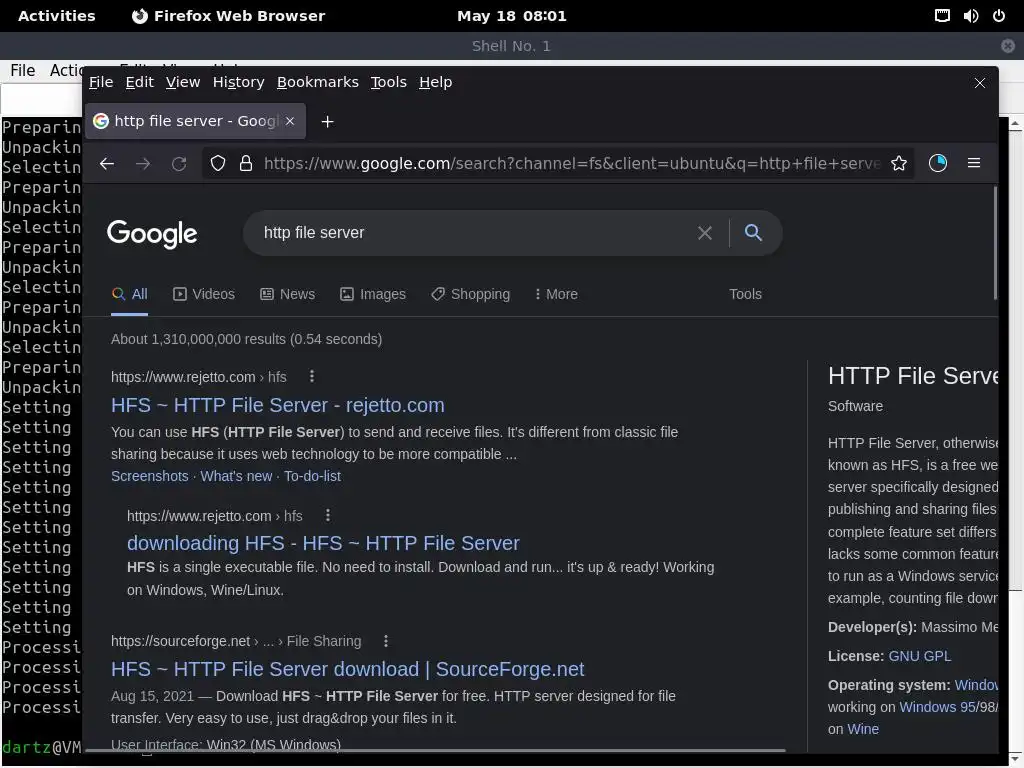
Task: Open 'downloading HFS - HFS ~ HTTP File Server' result
Action: point(323,543)
